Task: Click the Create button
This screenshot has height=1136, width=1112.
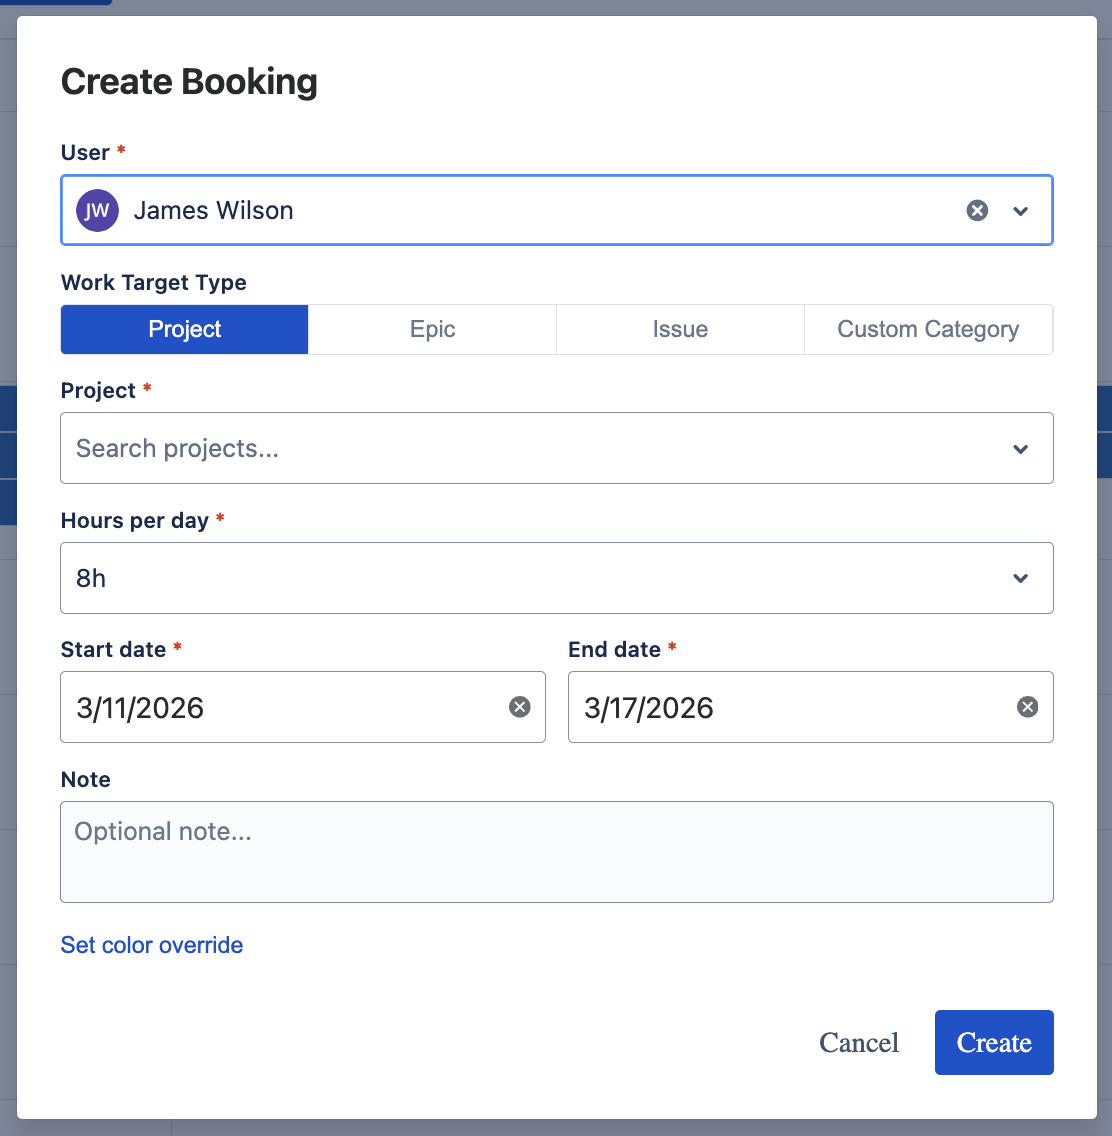Action: point(994,1042)
